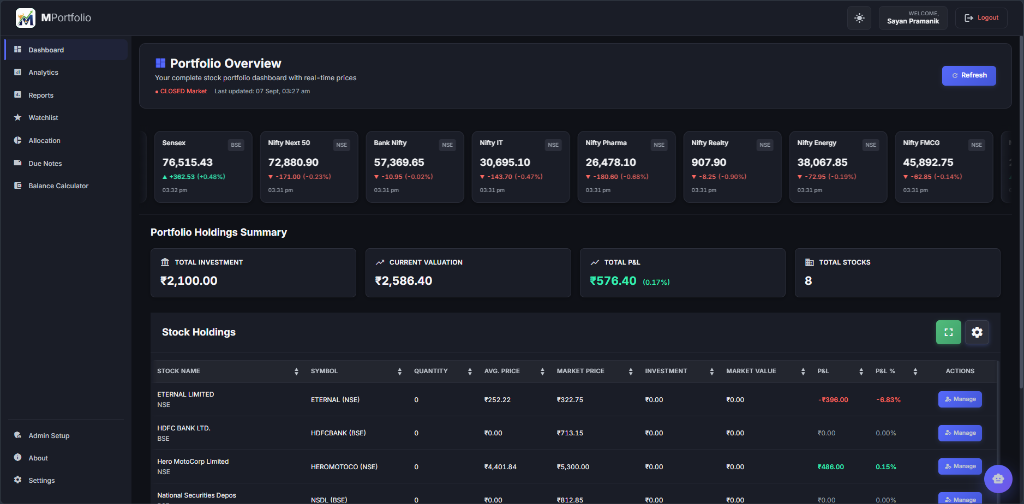
Task: Toggle the light/dark theme sun icon
Action: [x=859, y=18]
